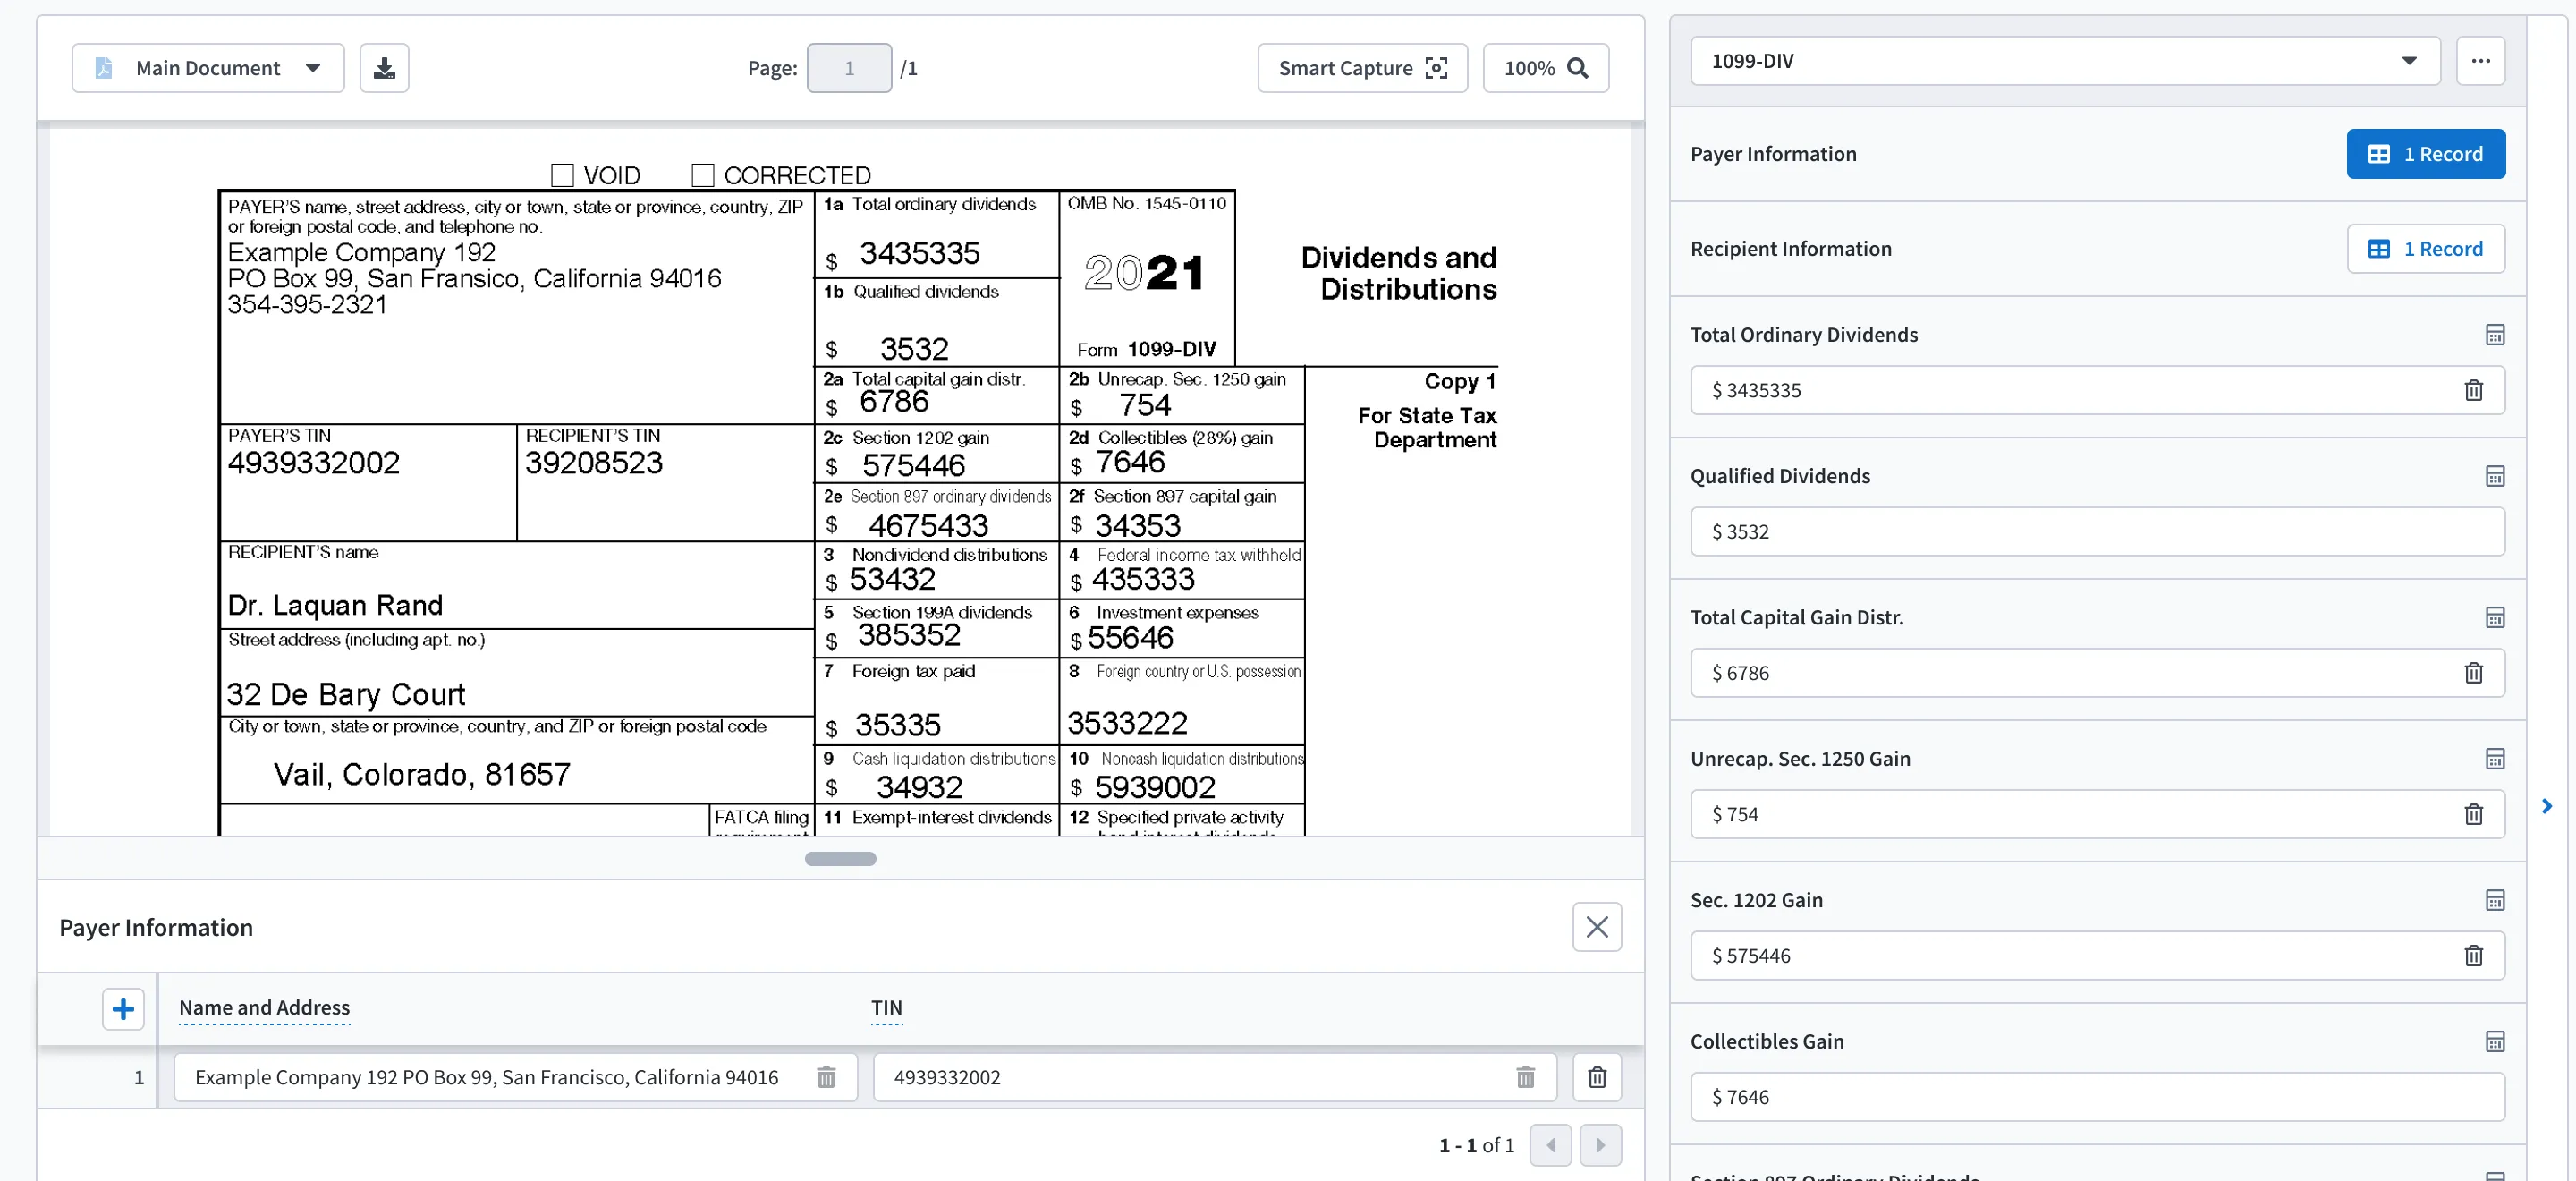Open the Payer Information 1 Record button
Screen dimensions: 2576x1181
2425,154
